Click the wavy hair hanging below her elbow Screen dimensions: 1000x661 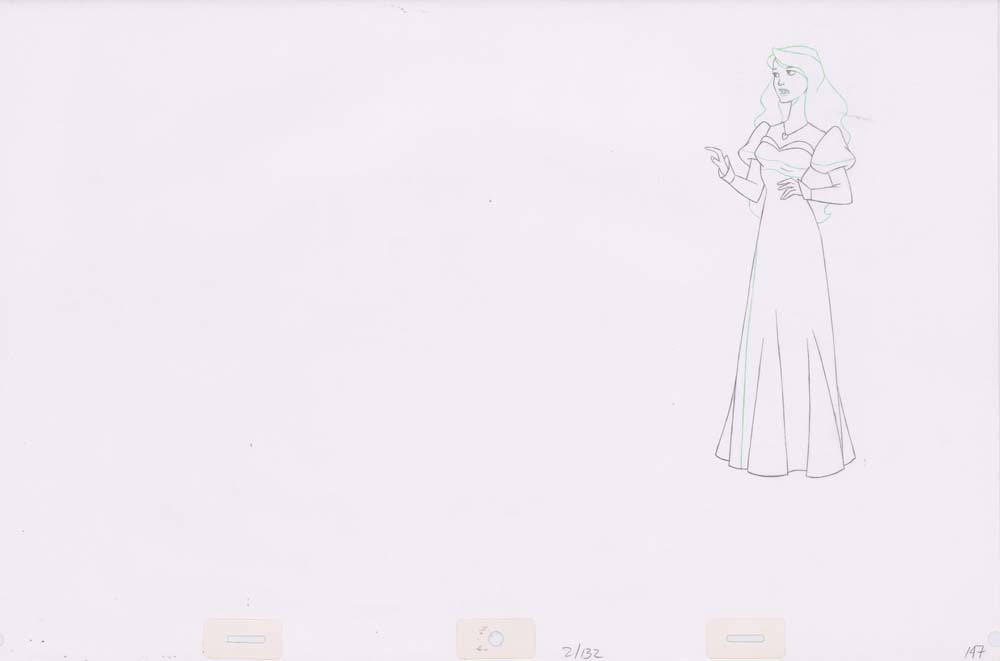(x=826, y=212)
